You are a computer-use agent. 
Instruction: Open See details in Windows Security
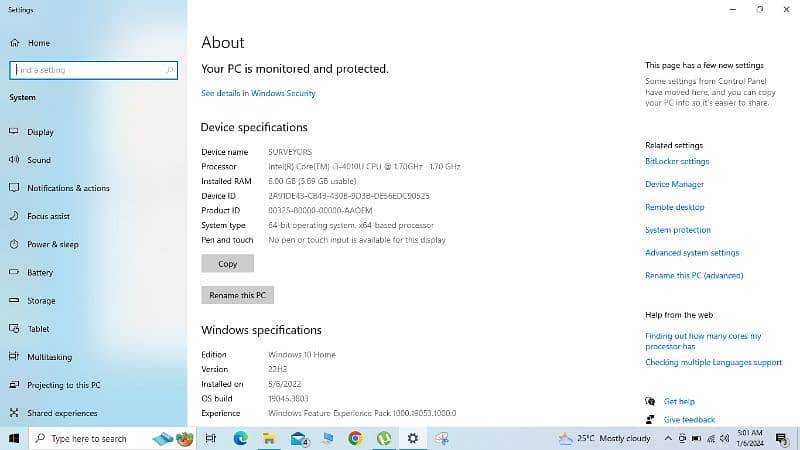point(258,93)
